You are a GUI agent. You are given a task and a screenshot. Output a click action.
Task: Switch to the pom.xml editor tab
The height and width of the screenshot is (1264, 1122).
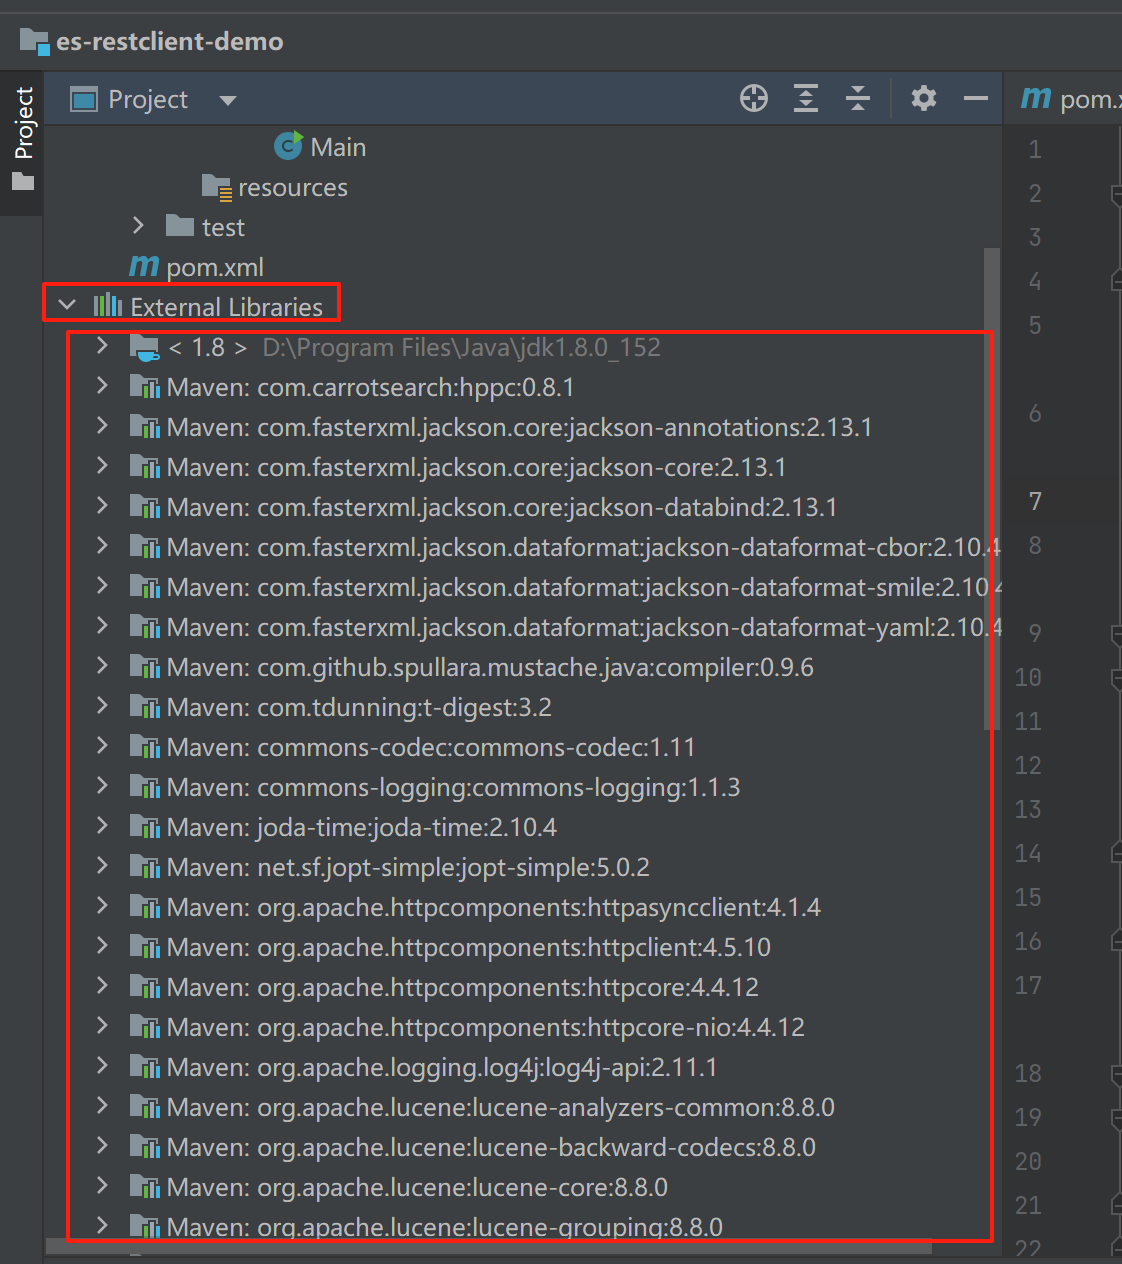(x=1071, y=99)
